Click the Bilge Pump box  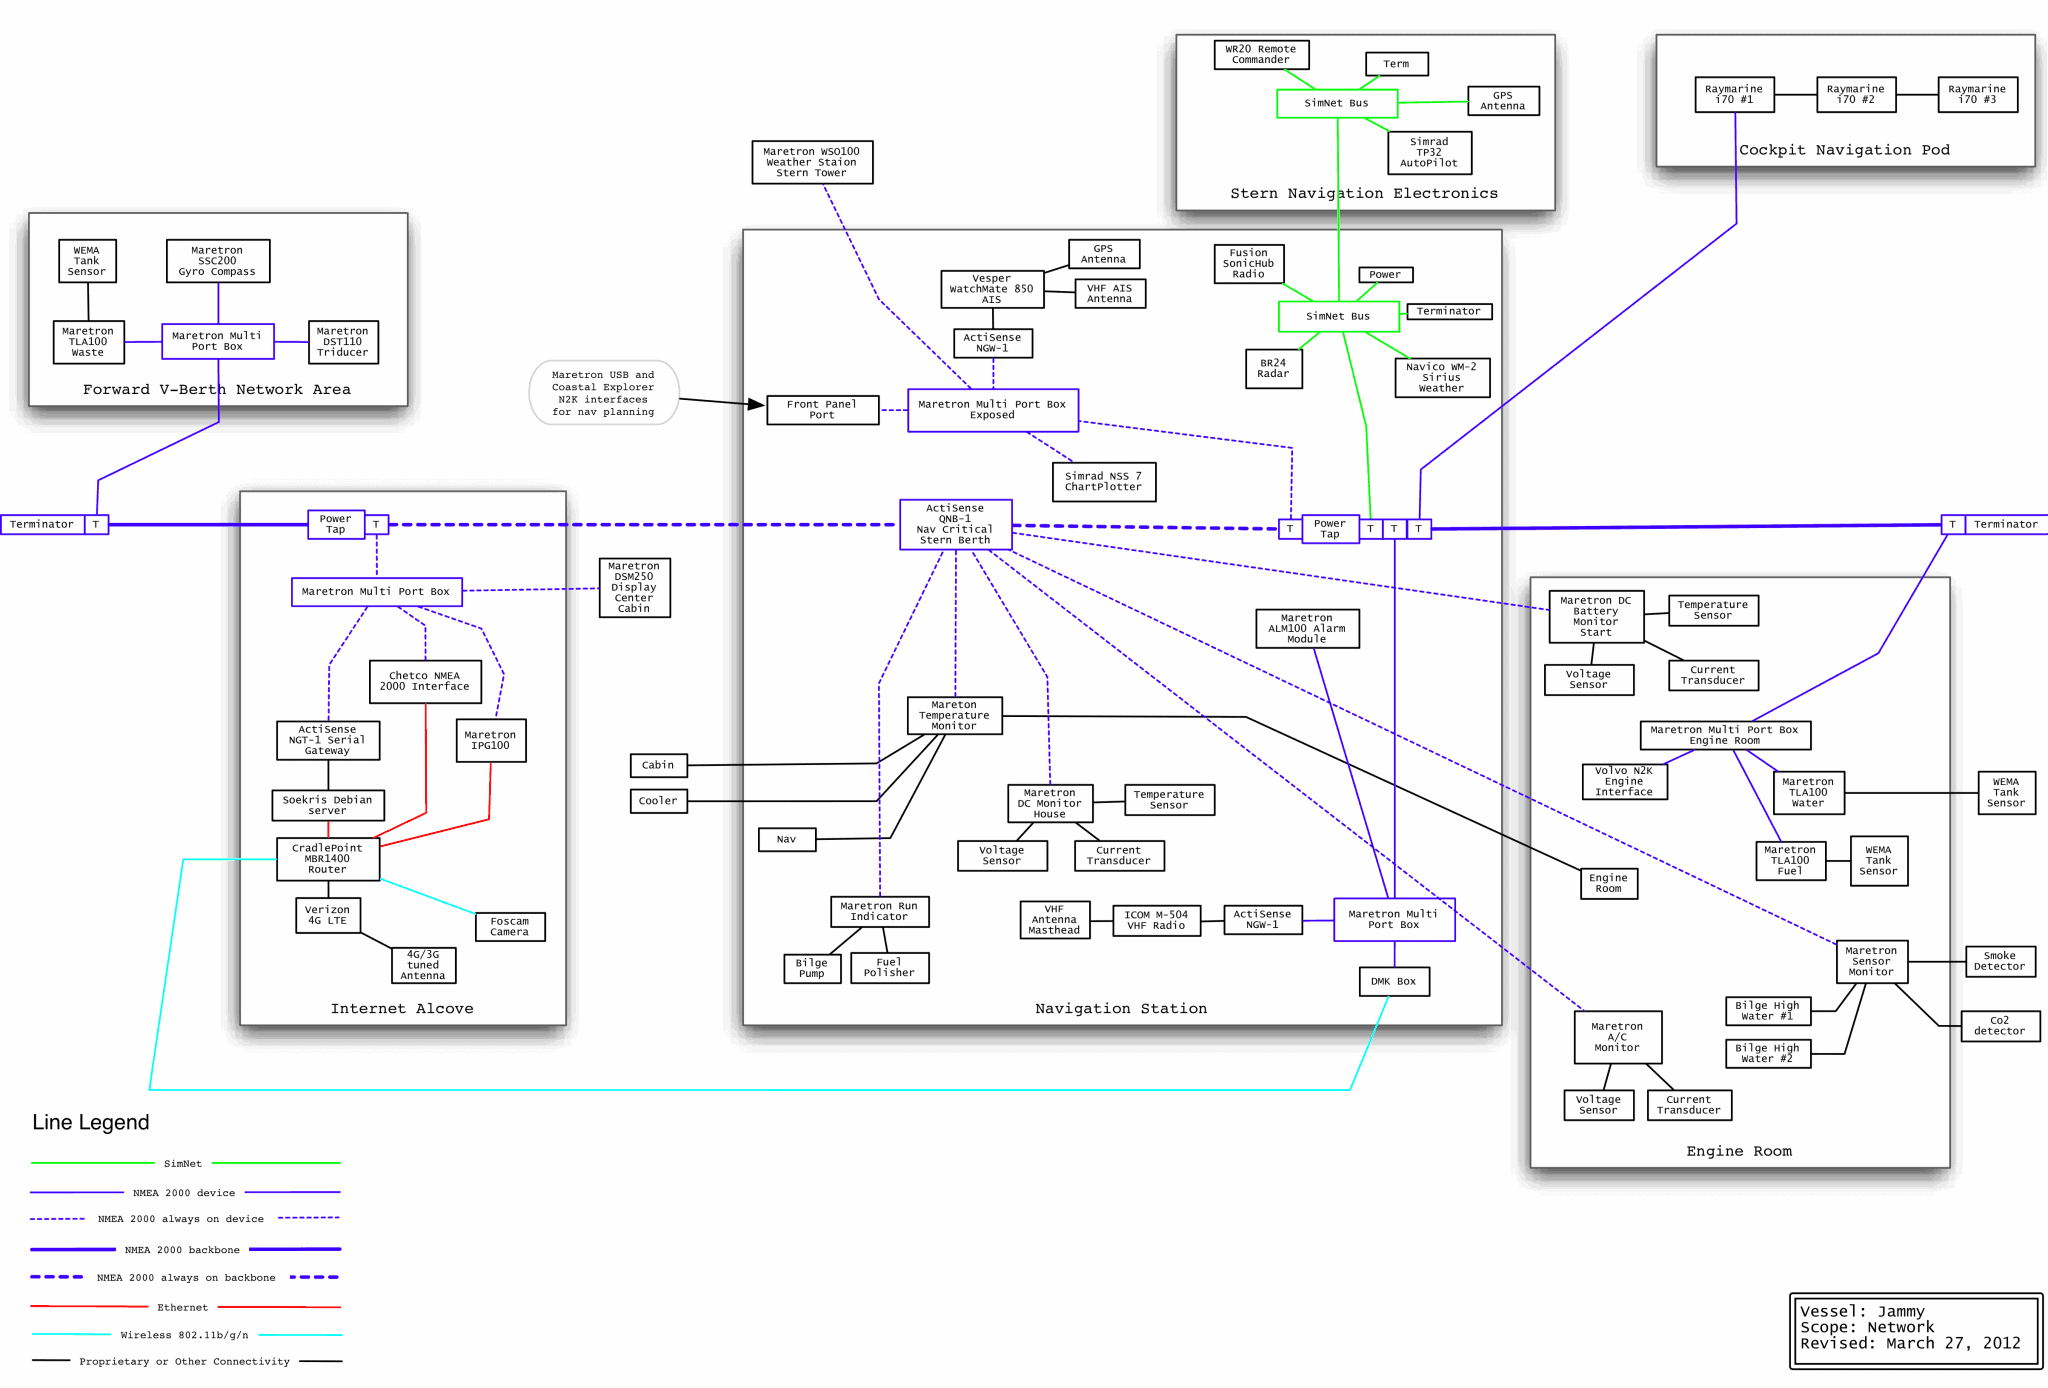tap(812, 968)
